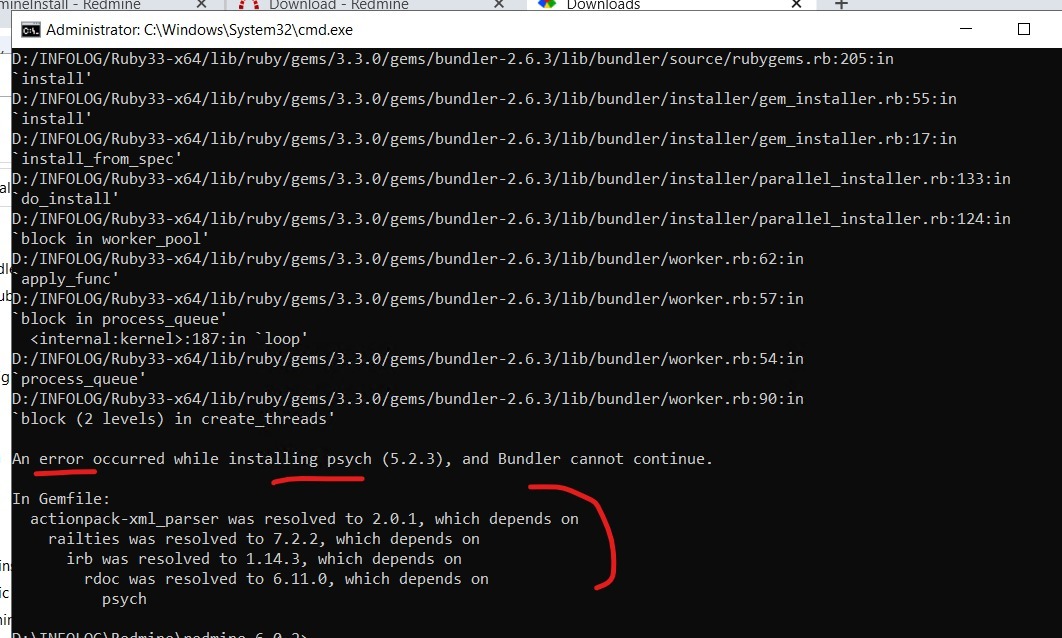Click the `block (2 levels) in create_threads' line
Image resolution: width=1062 pixels, height=638 pixels.
pyautogui.click(x=173, y=419)
